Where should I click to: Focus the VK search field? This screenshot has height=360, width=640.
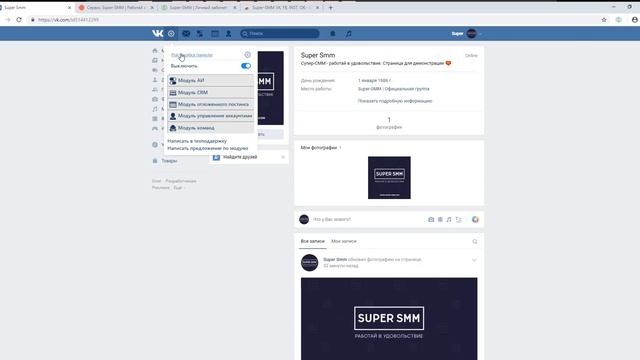tap(280, 33)
